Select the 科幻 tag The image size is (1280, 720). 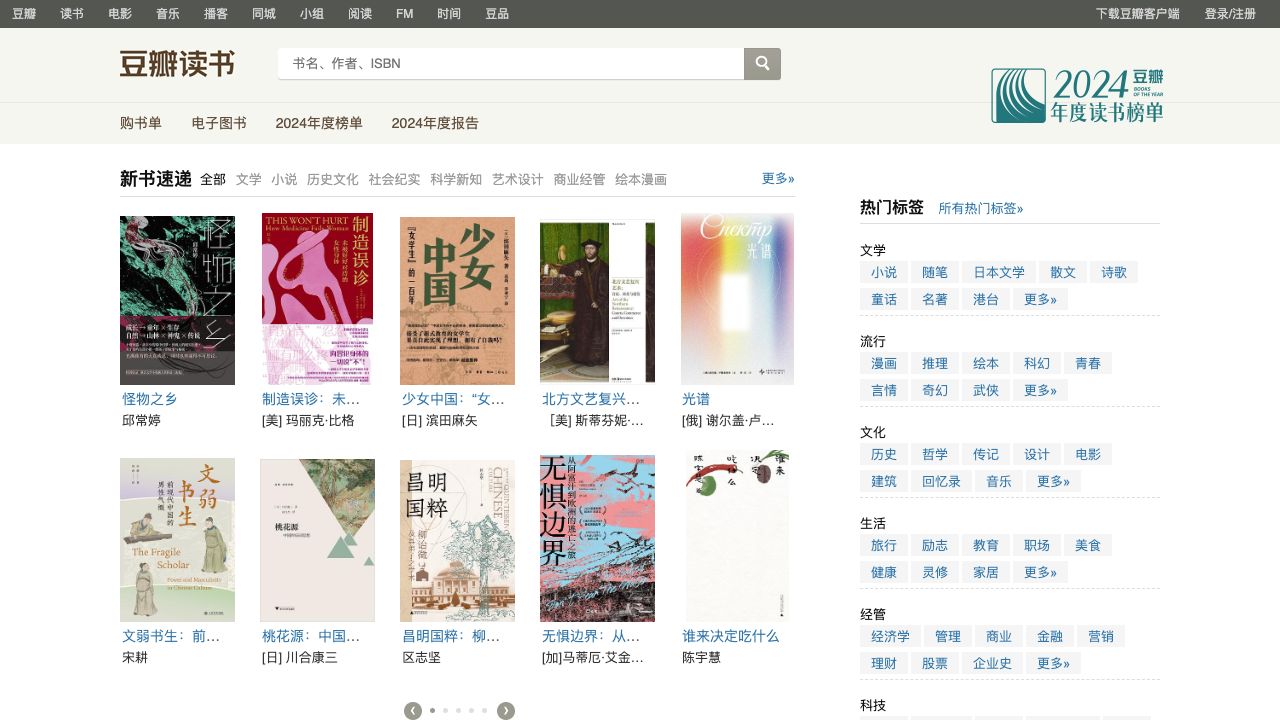tap(1037, 363)
